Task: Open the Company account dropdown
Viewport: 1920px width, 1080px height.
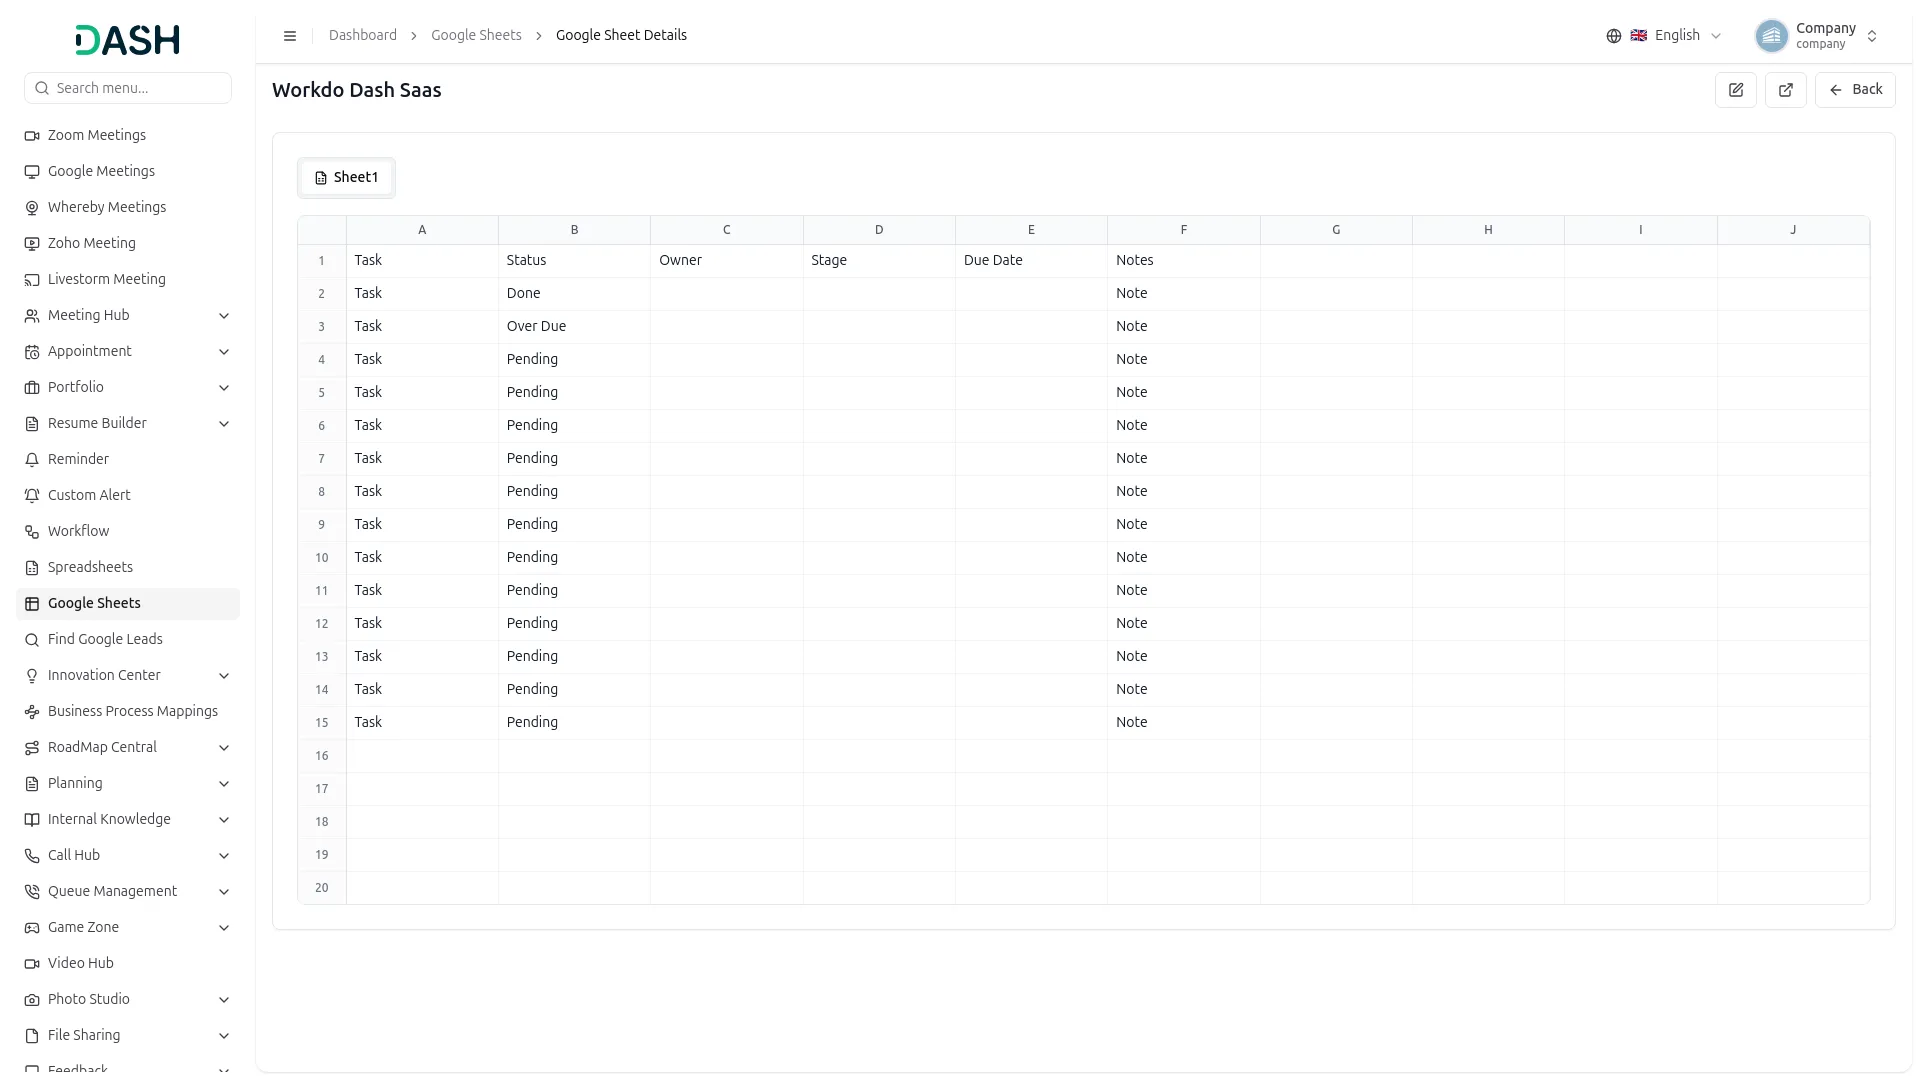Action: [x=1817, y=36]
